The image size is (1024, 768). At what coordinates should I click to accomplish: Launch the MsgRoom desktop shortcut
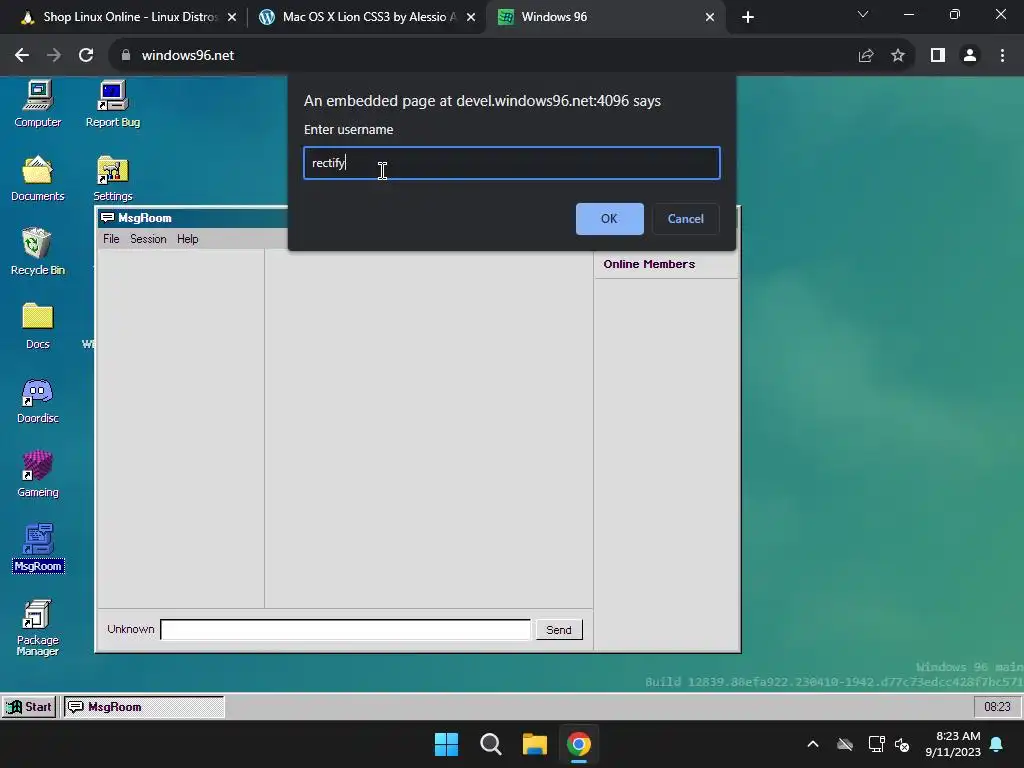coord(38,548)
